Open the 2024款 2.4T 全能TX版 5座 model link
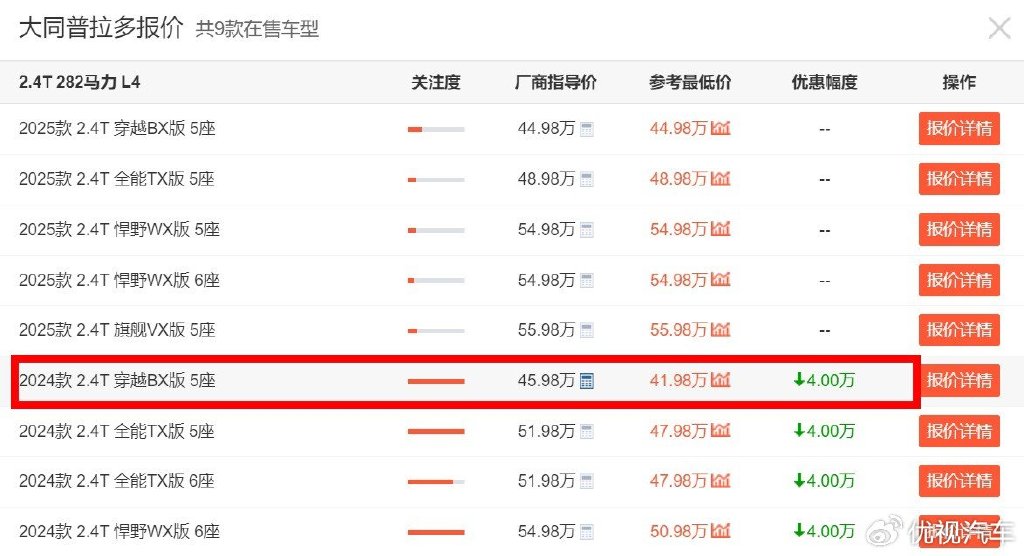The height and width of the screenshot is (556, 1024). (117, 431)
